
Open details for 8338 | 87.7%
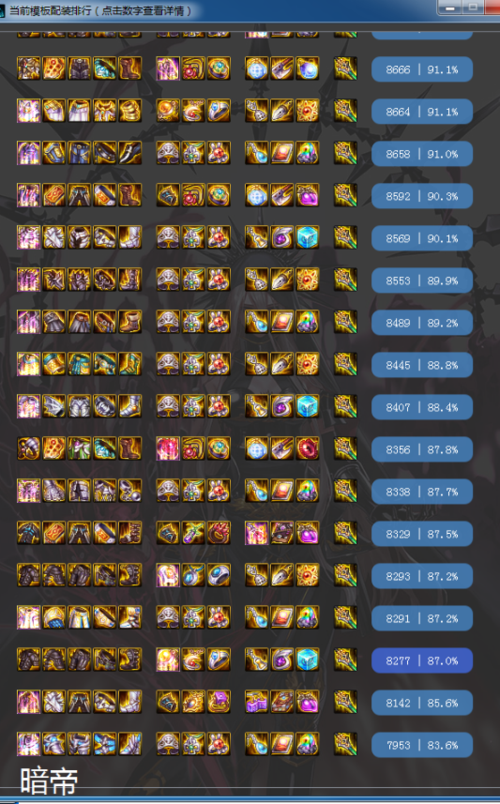coord(422,491)
